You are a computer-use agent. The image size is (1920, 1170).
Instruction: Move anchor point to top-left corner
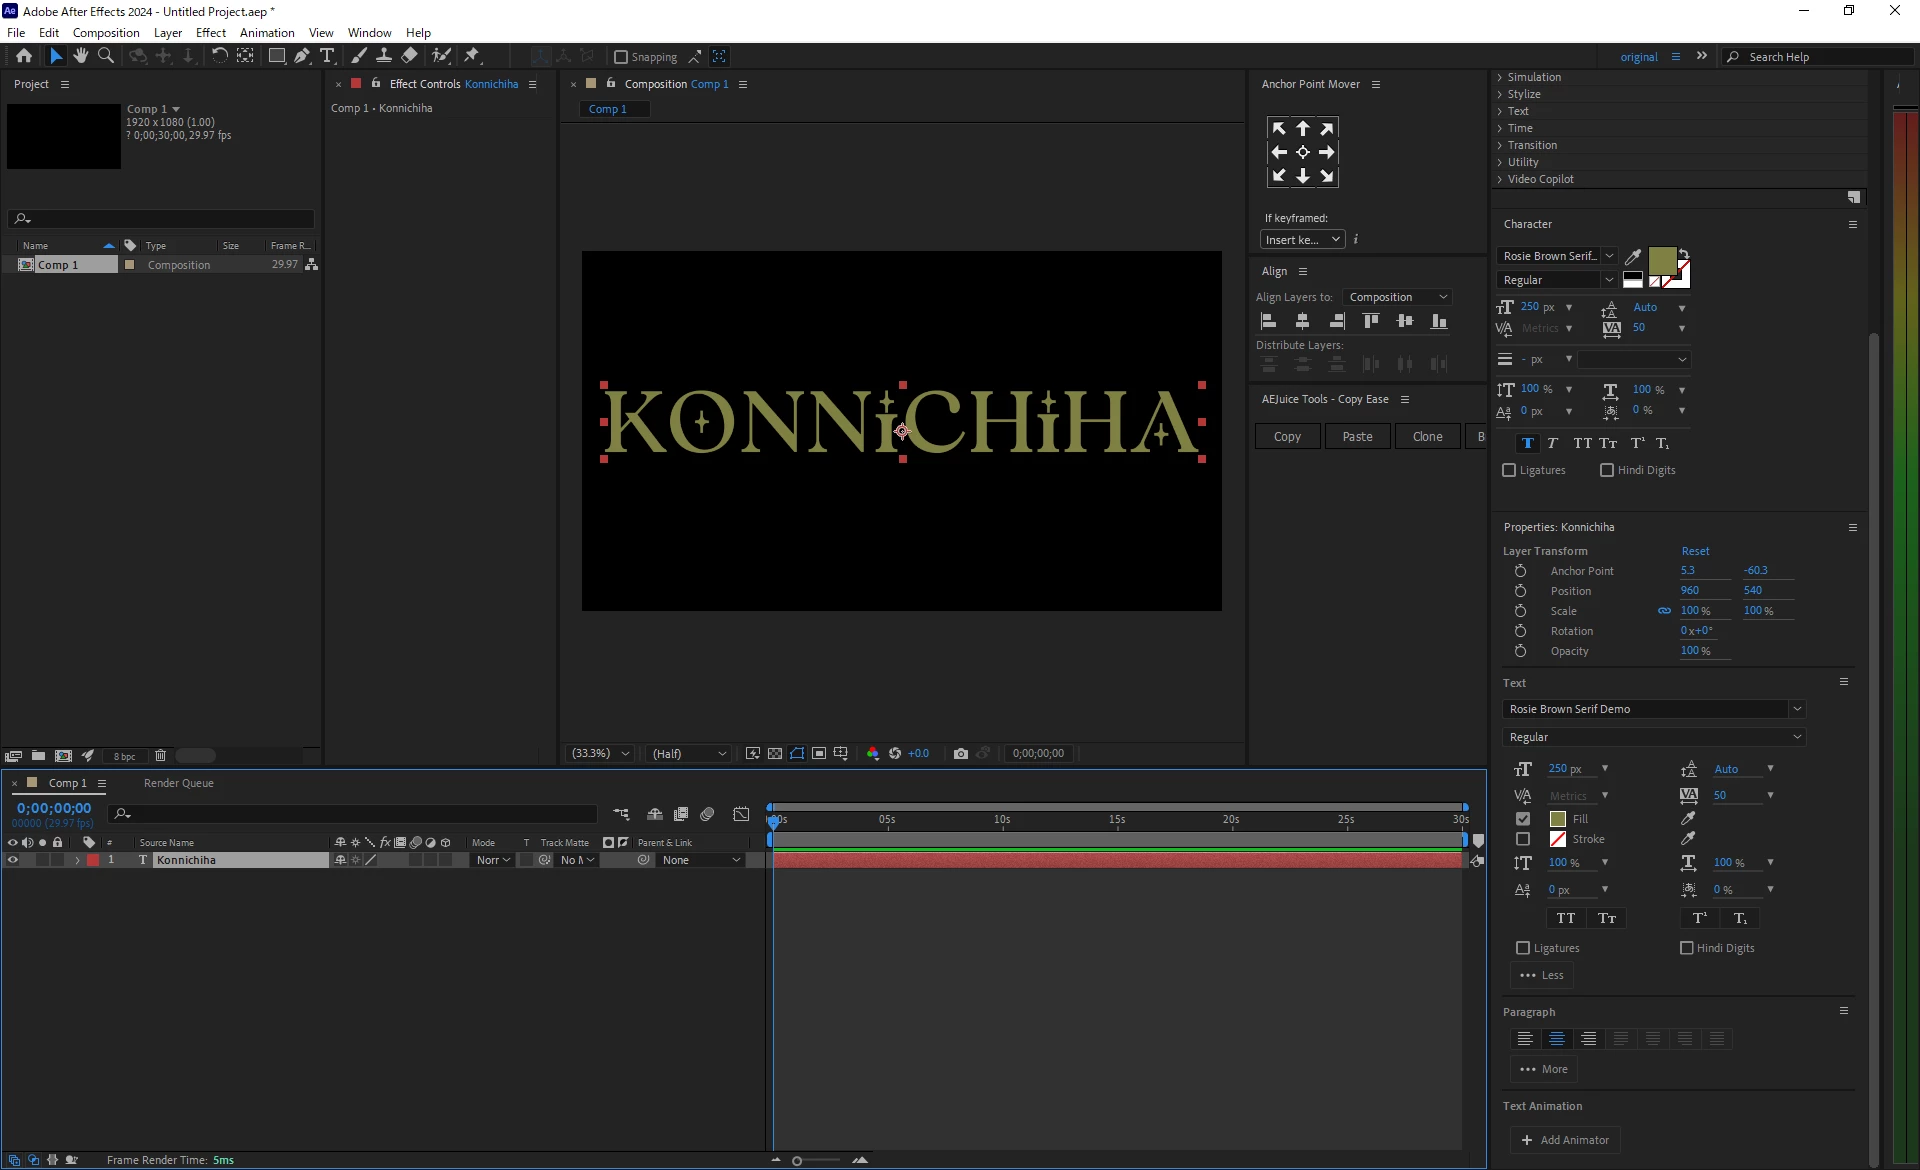pos(1279,129)
